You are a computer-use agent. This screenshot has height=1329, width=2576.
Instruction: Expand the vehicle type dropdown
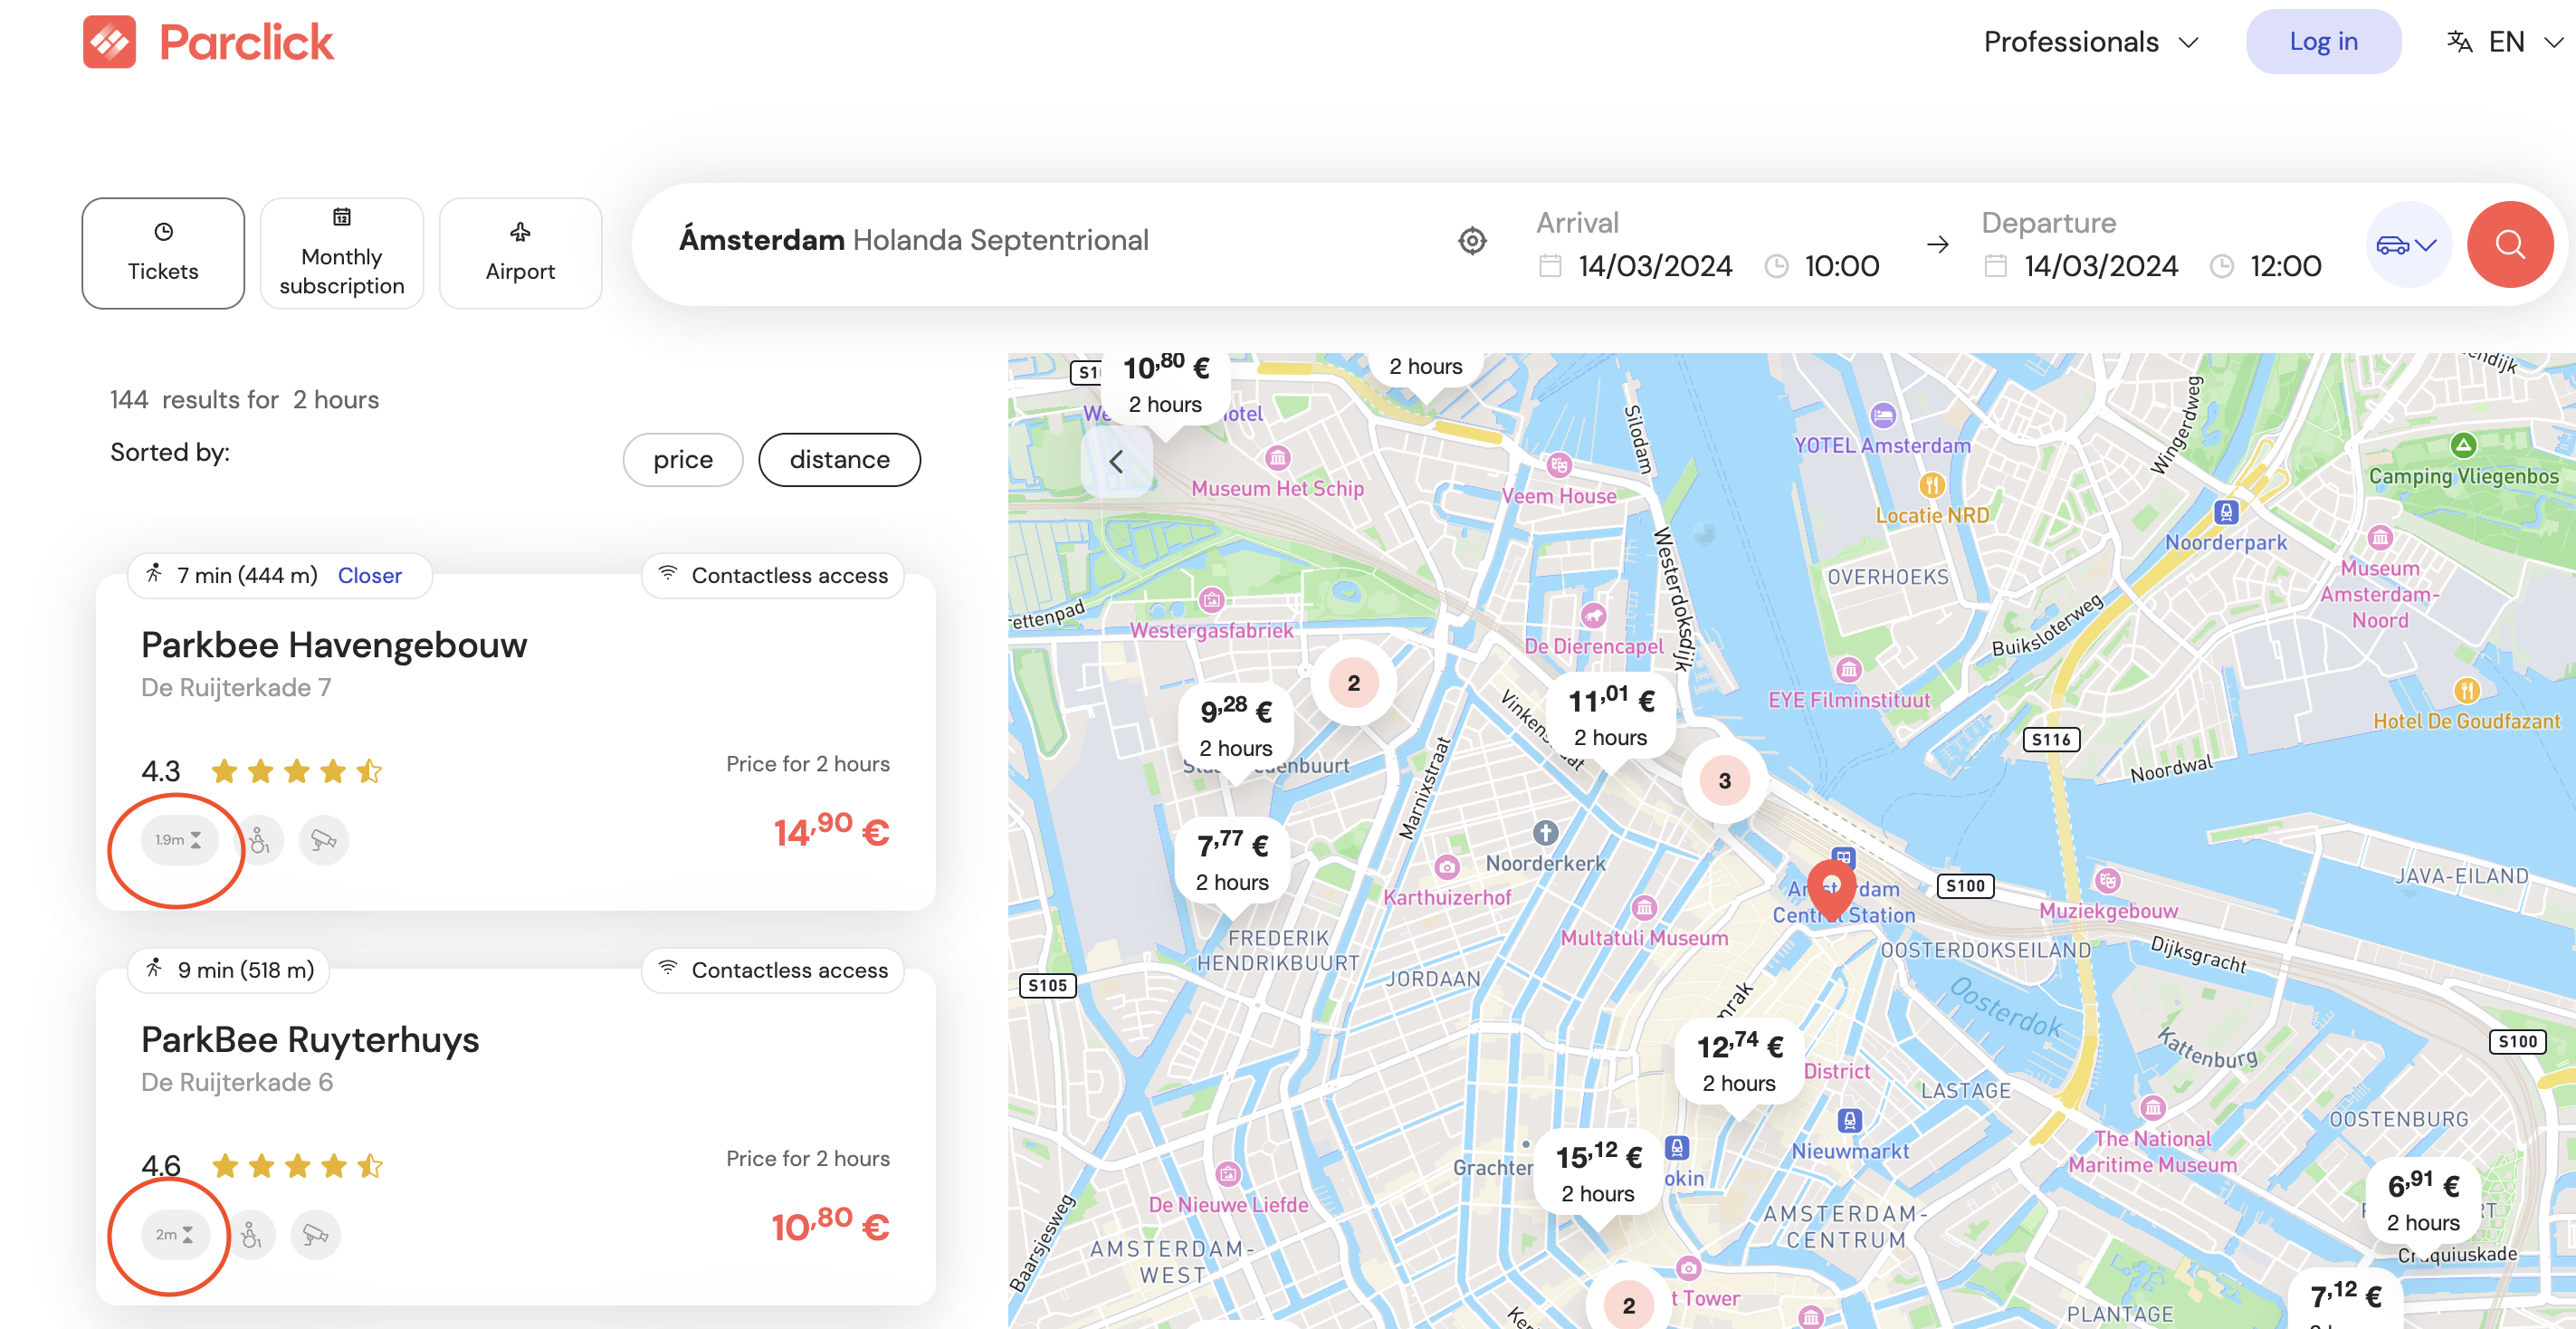[x=2407, y=245]
